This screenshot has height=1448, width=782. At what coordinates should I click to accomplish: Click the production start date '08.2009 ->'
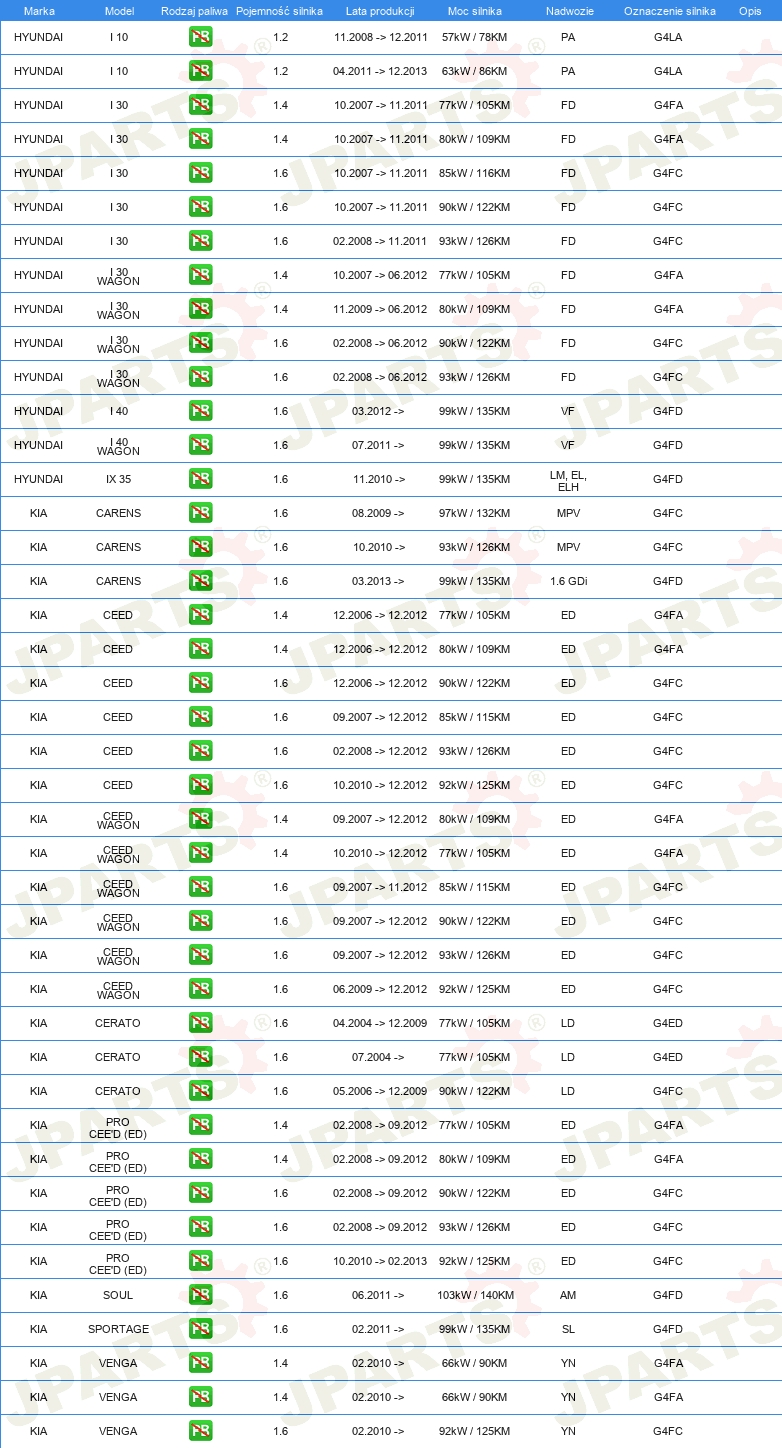[378, 513]
